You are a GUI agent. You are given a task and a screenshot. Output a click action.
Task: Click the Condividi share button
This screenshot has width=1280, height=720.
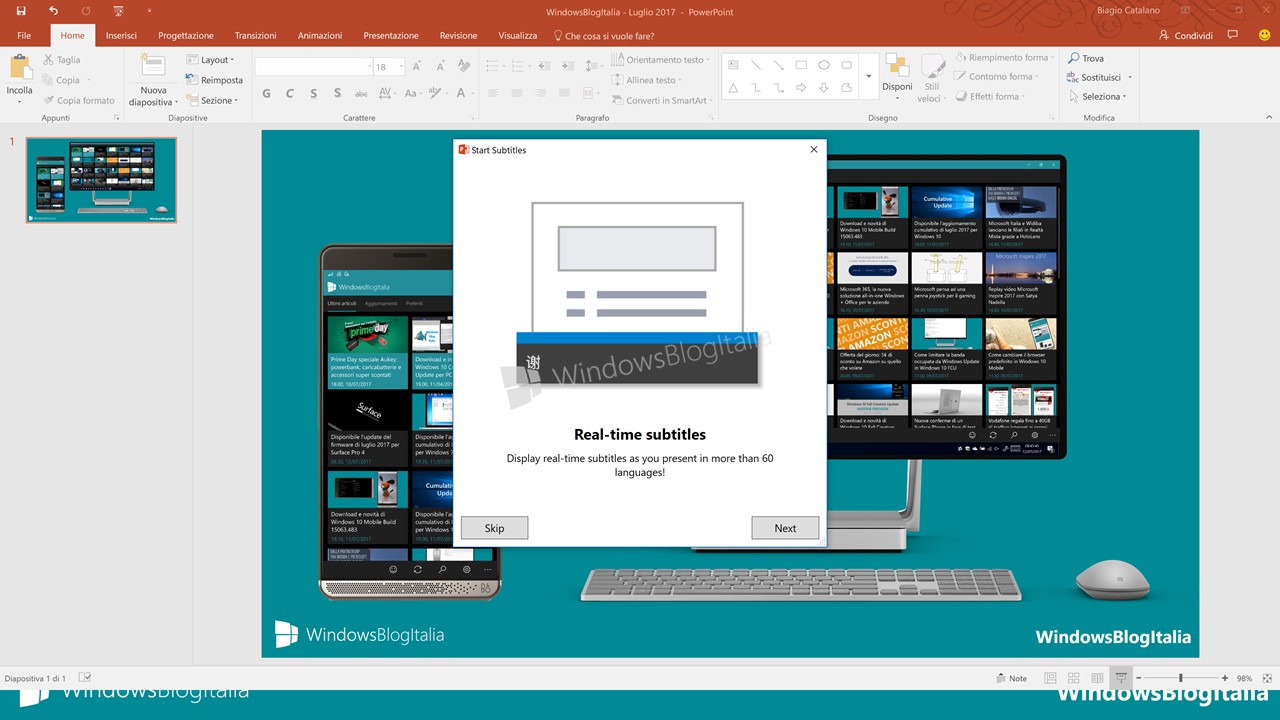click(1186, 35)
